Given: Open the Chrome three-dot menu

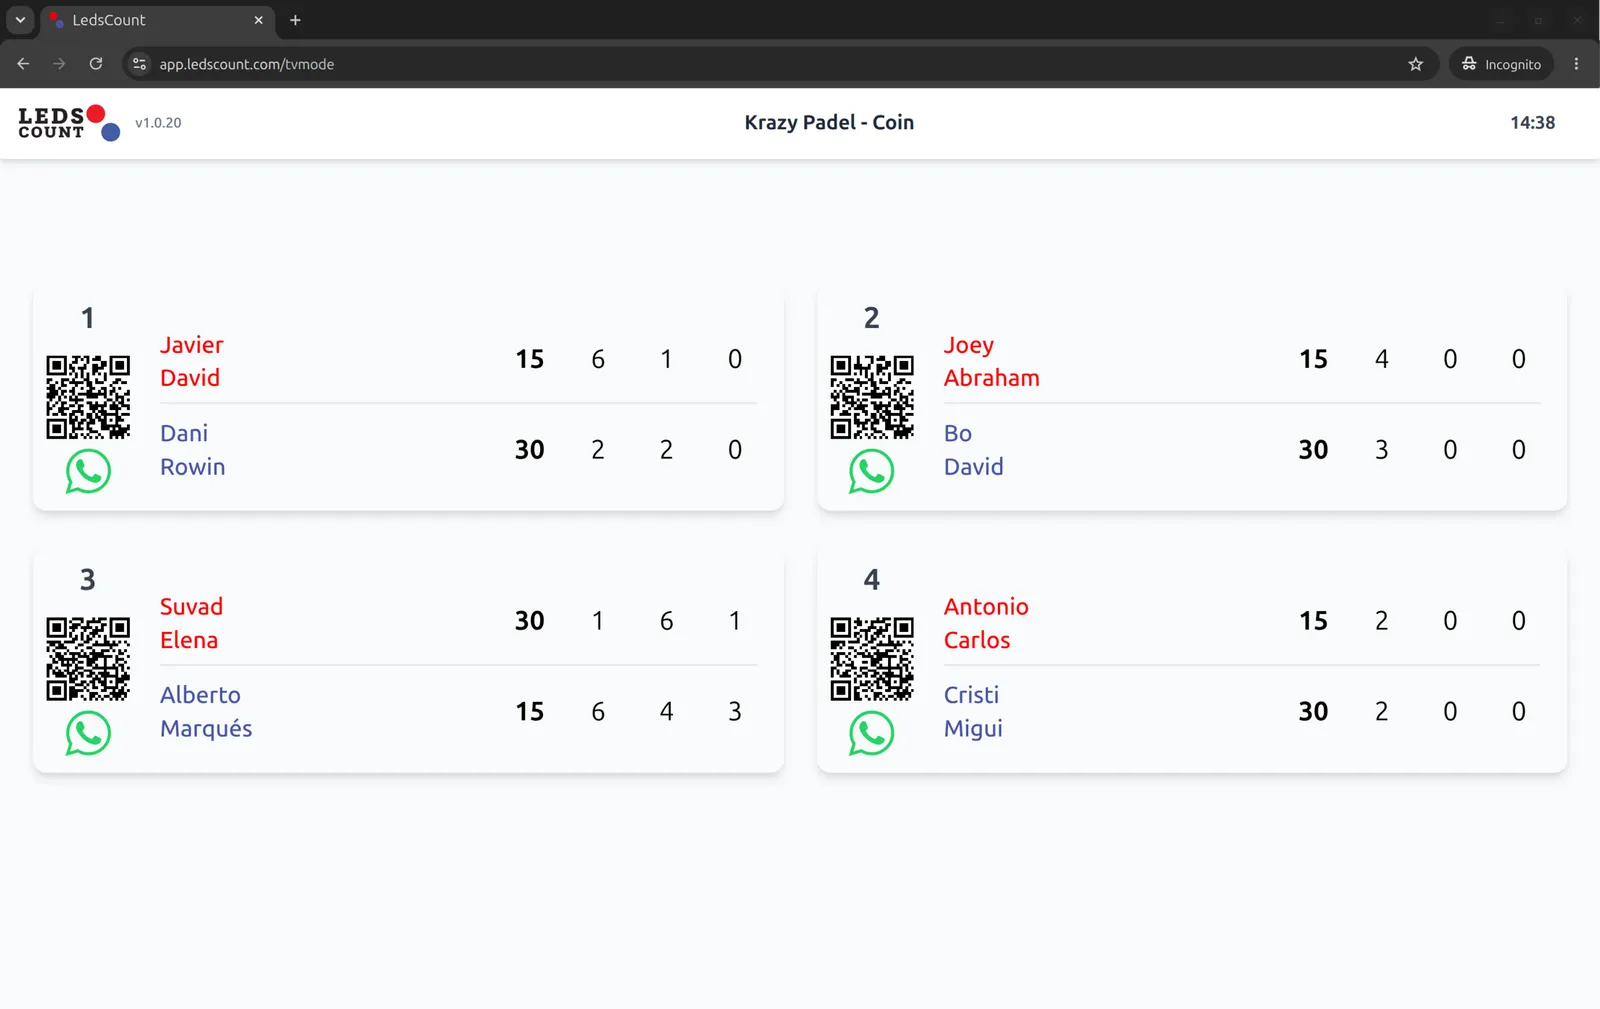Looking at the screenshot, I should [x=1576, y=64].
